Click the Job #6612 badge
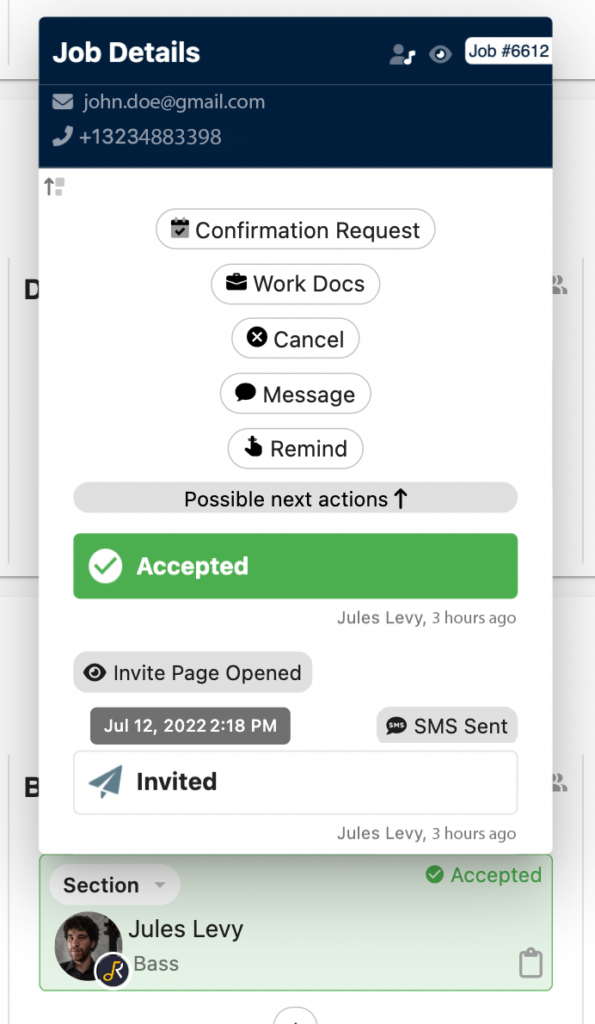 pos(508,51)
